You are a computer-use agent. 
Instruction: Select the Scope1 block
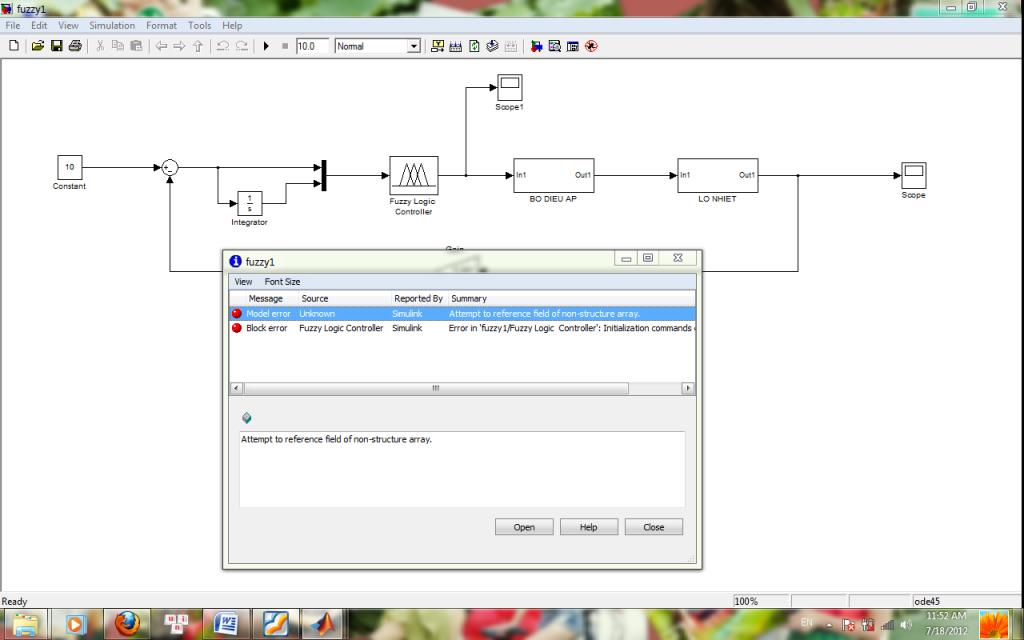pos(509,88)
